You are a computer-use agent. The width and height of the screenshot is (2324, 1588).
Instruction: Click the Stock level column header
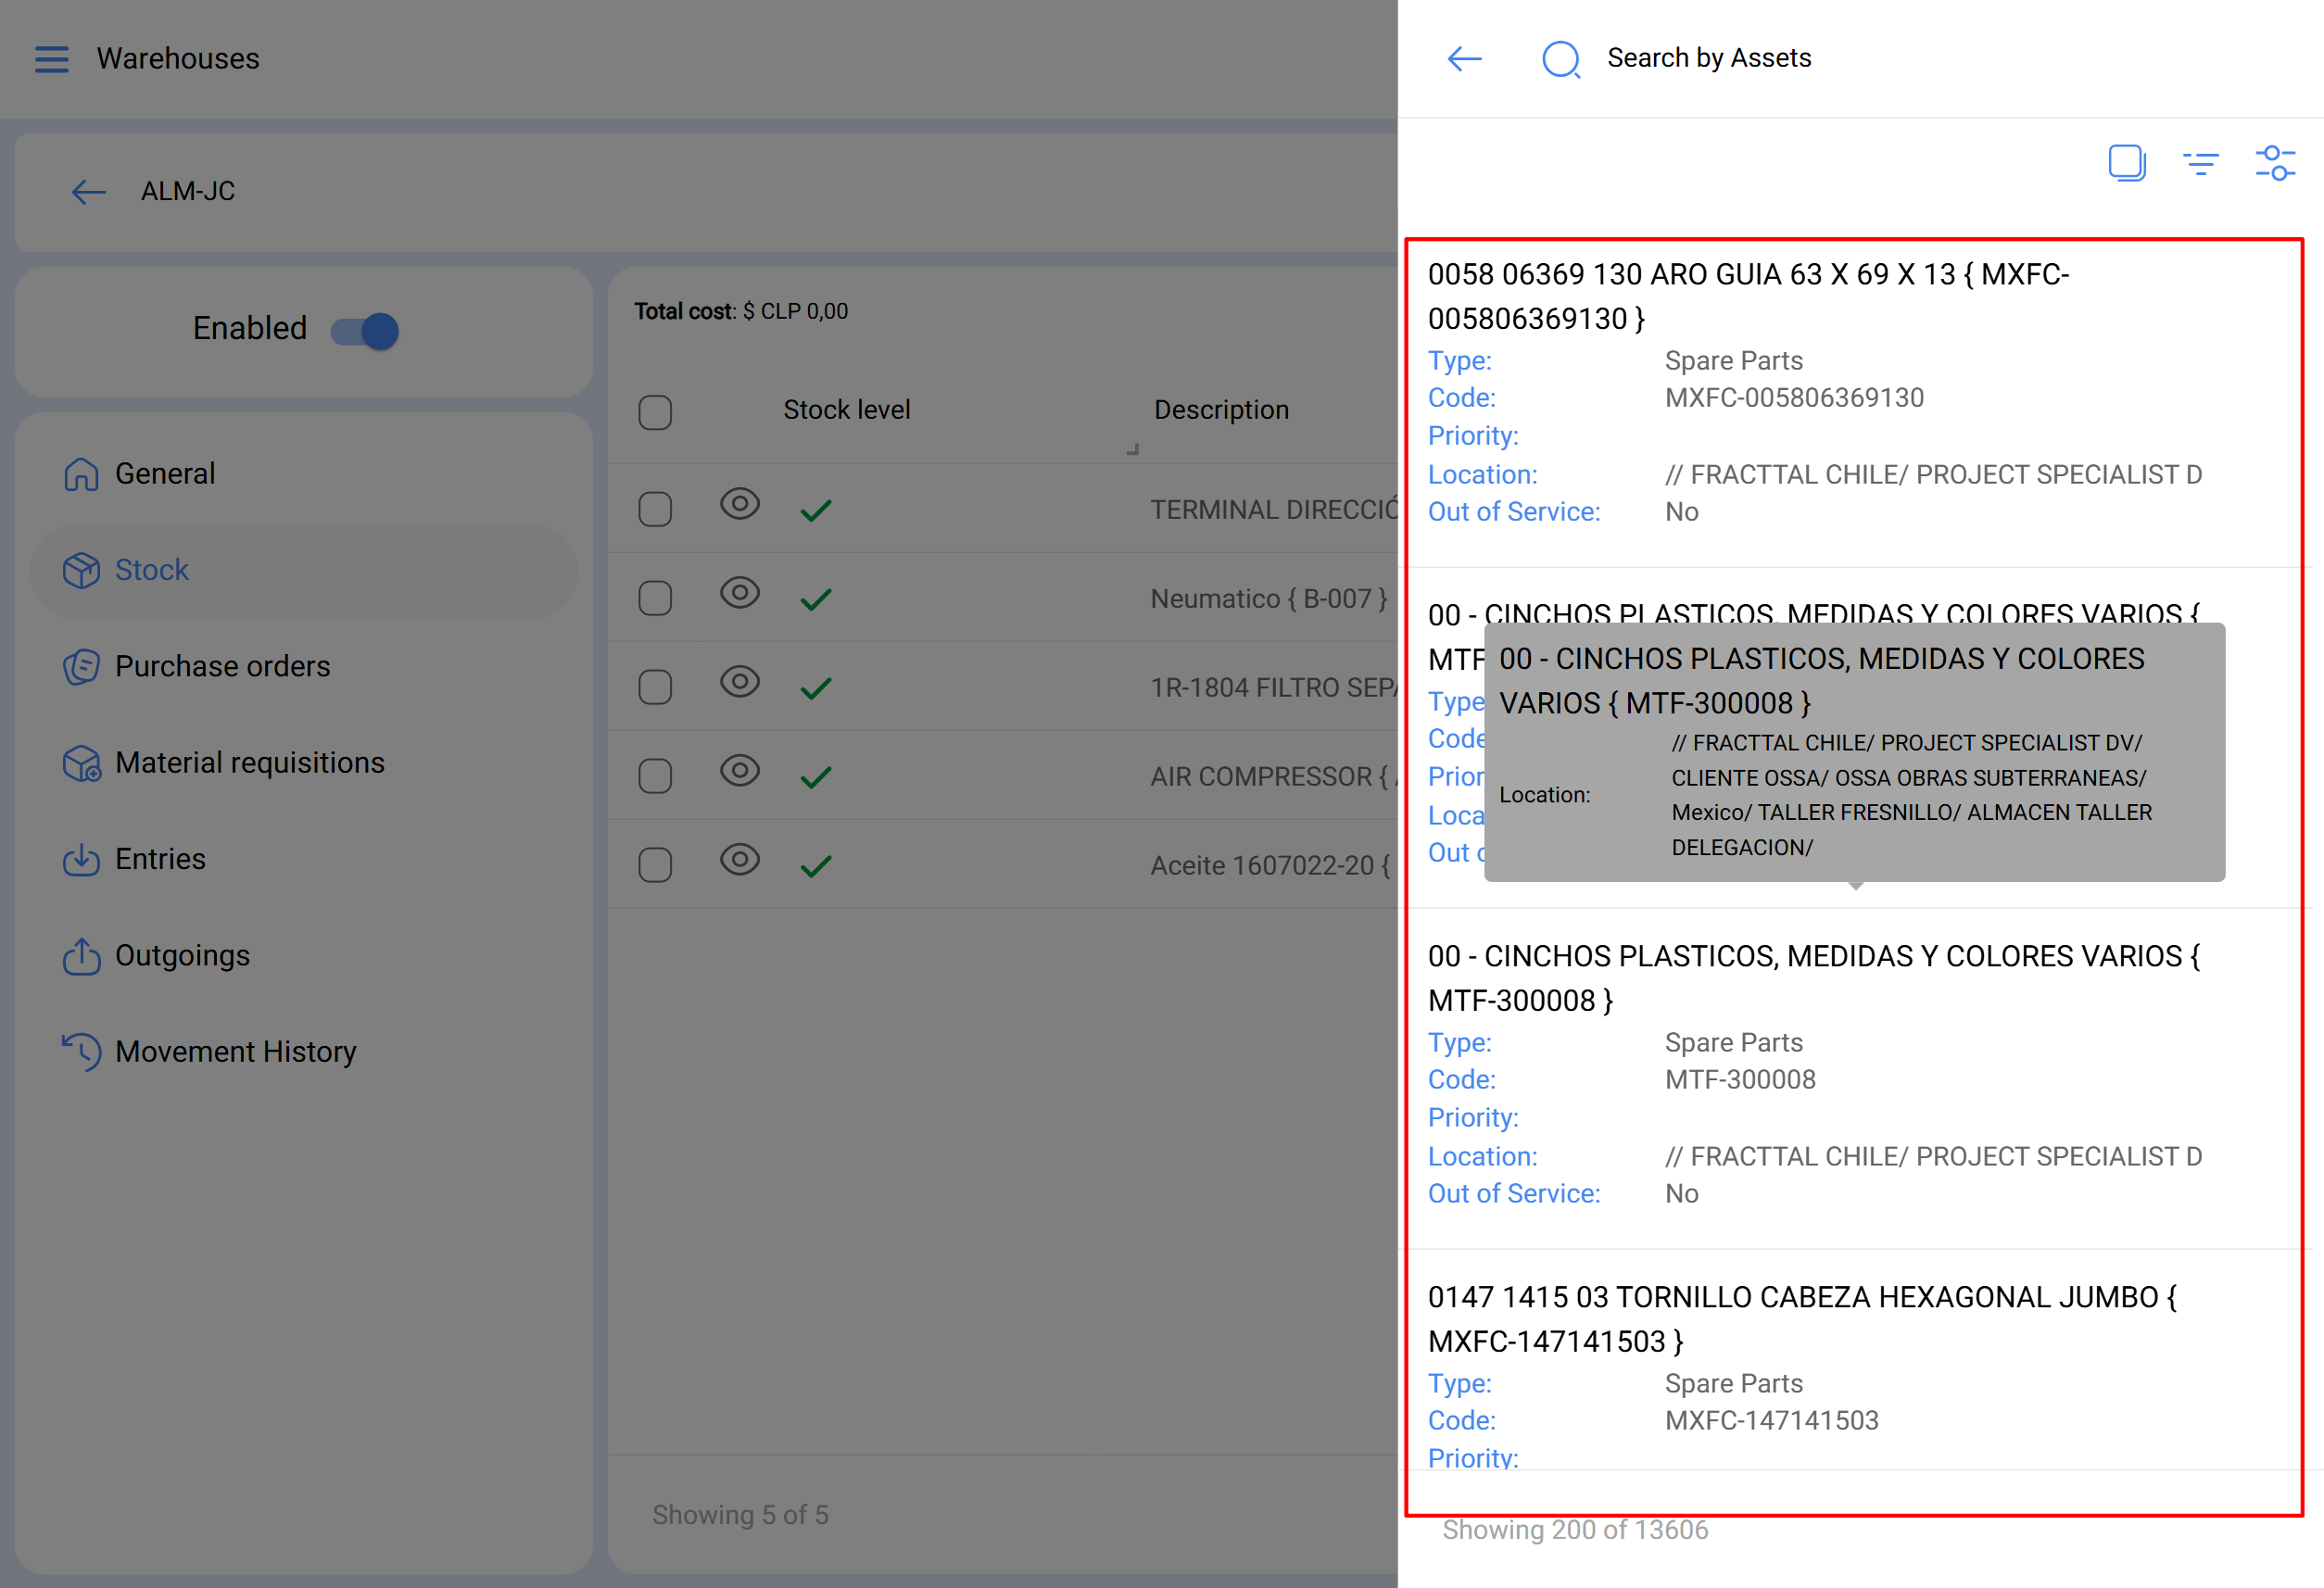[846, 410]
